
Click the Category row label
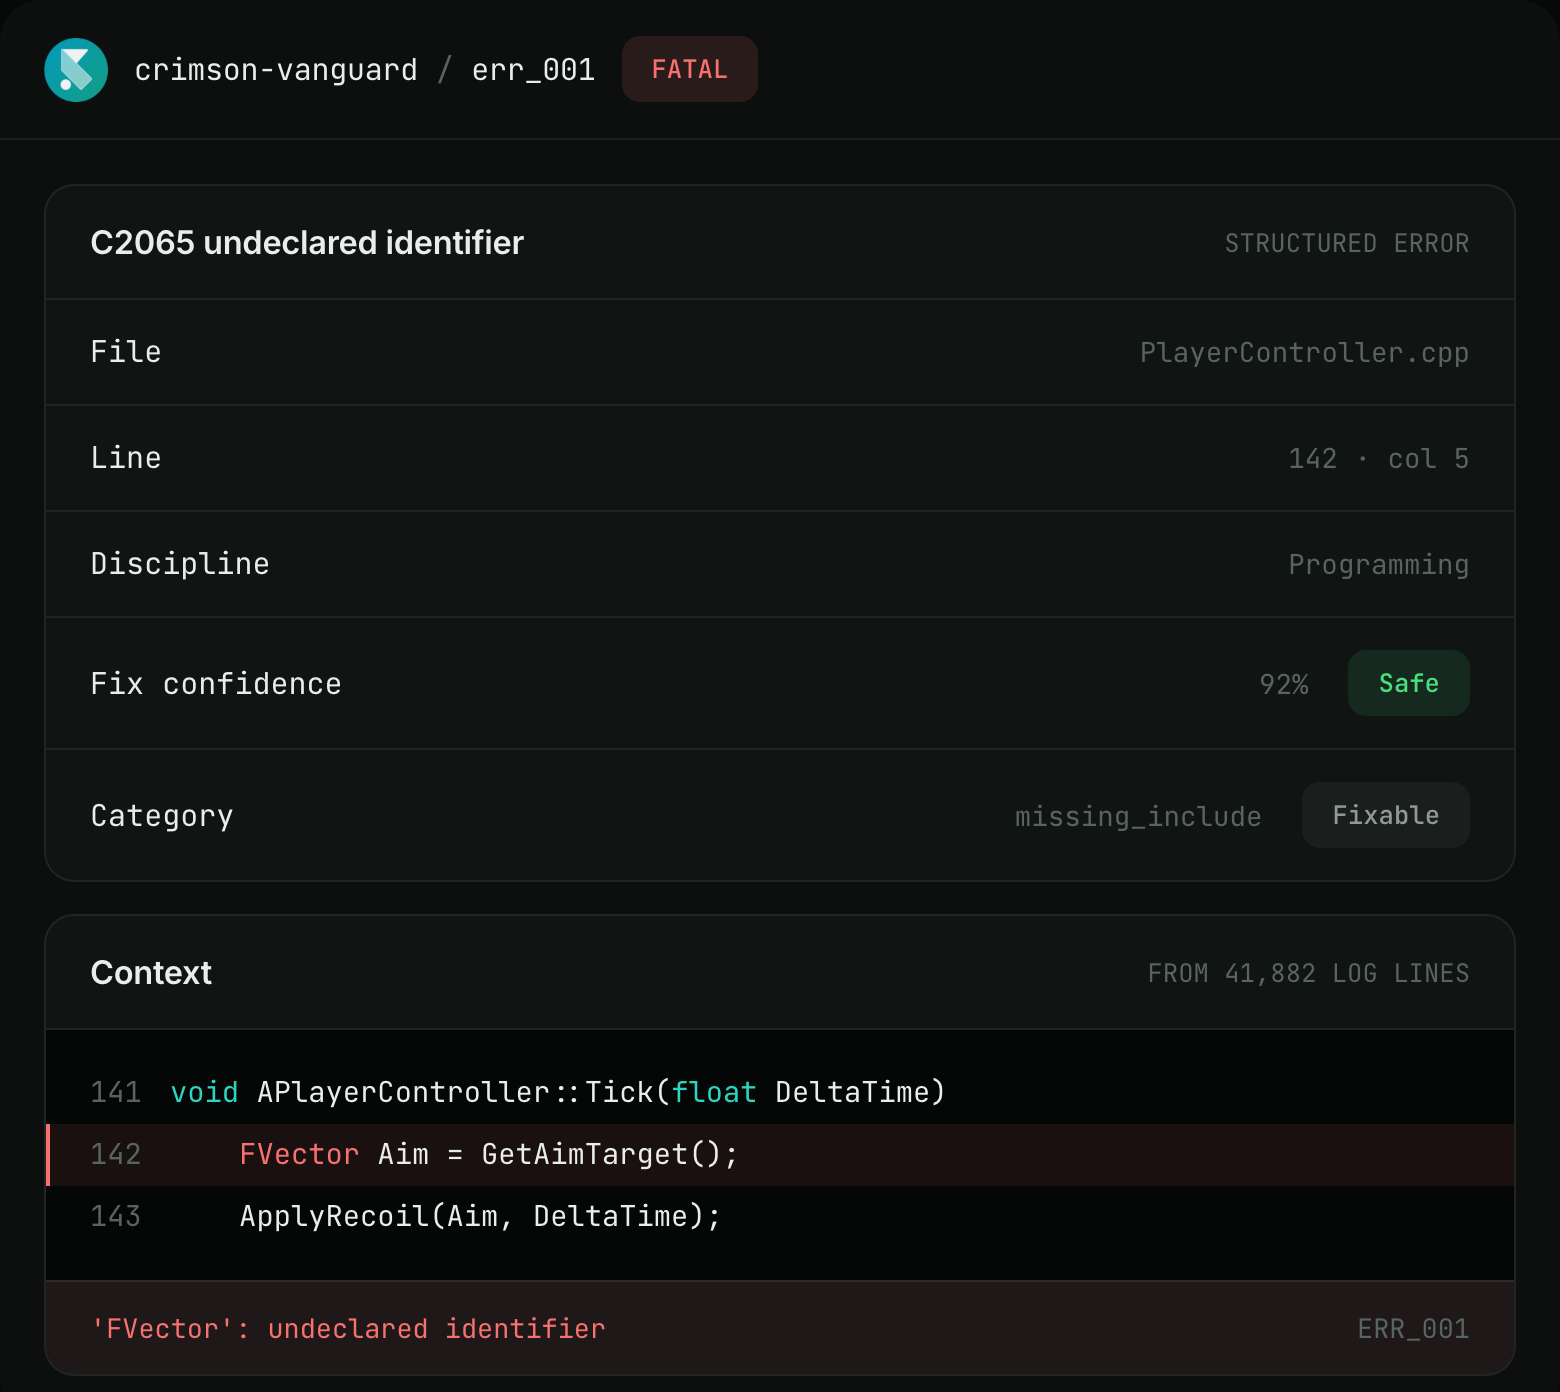point(162,816)
